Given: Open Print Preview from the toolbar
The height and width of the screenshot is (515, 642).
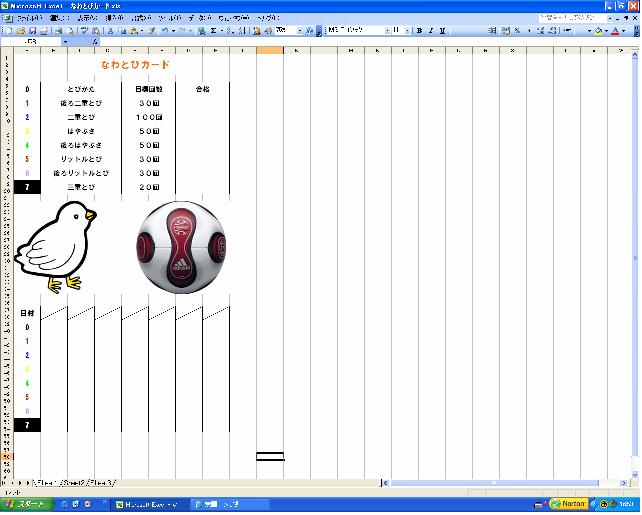Looking at the screenshot, I should [70, 31].
